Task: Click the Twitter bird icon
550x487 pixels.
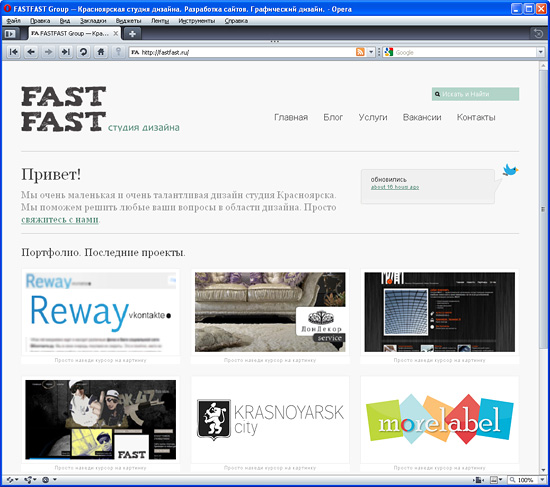Action: click(x=510, y=170)
